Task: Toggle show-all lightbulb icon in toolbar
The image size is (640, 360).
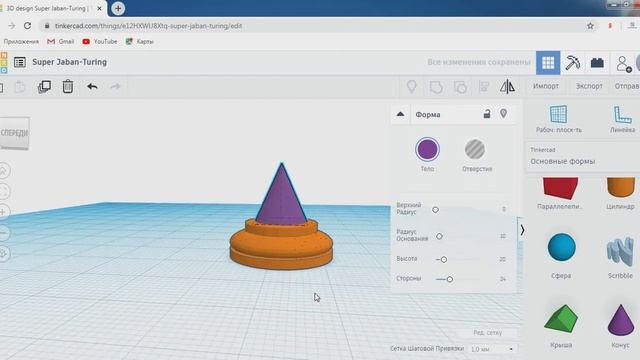Action: point(411,87)
